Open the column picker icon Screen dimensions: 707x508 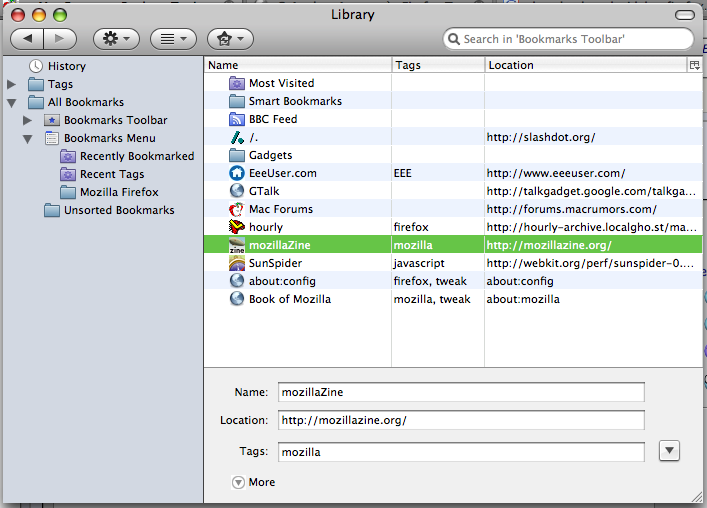(x=695, y=65)
